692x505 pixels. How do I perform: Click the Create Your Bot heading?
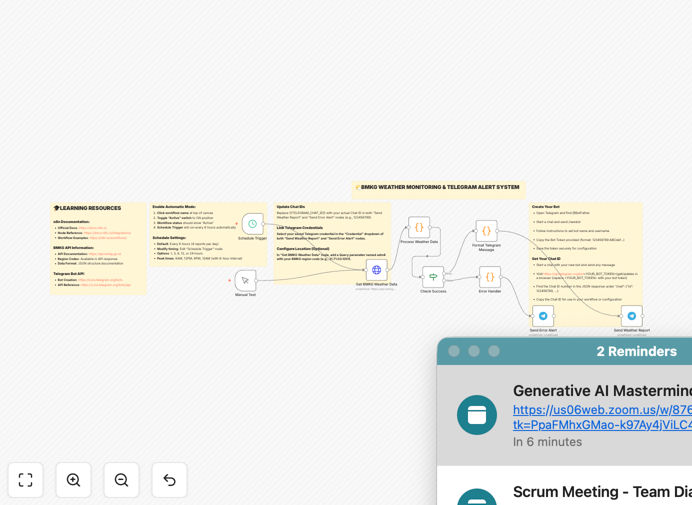point(545,207)
